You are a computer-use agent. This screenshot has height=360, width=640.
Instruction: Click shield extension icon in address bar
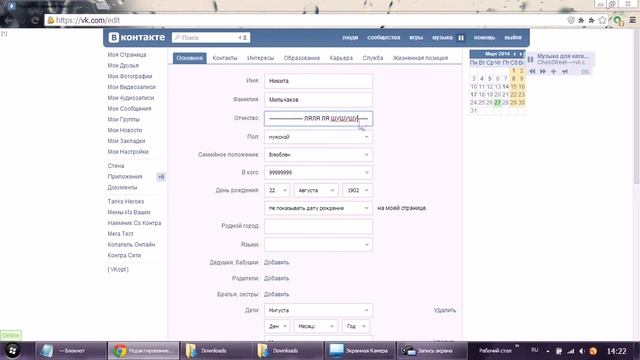[571, 20]
